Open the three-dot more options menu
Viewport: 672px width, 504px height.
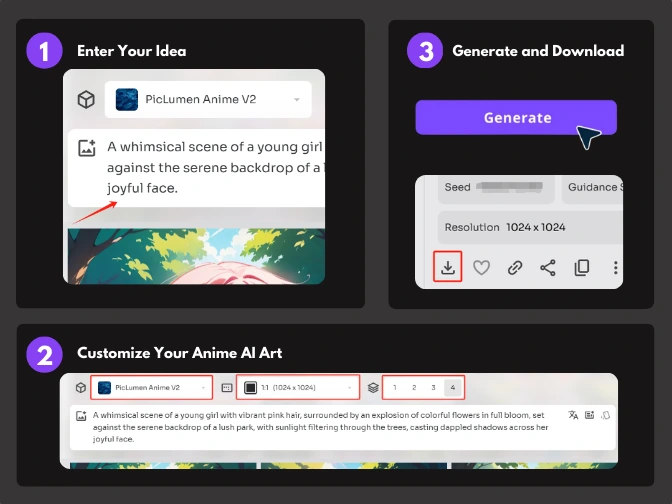[x=615, y=267]
